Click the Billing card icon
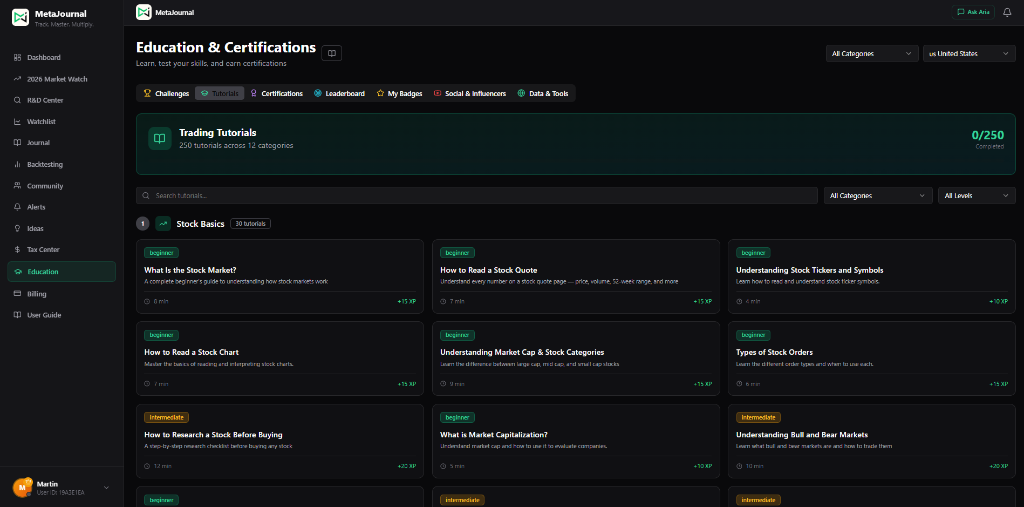 (x=18, y=294)
